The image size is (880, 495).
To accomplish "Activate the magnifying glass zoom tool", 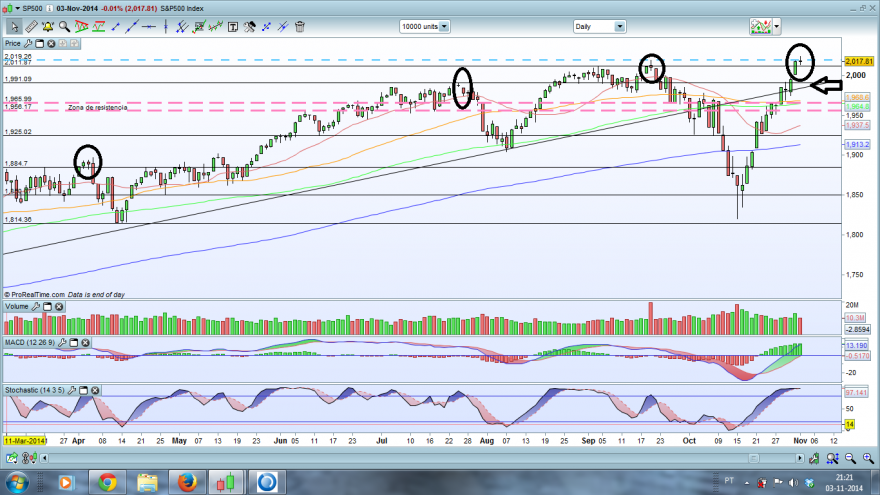I will coord(65,26).
